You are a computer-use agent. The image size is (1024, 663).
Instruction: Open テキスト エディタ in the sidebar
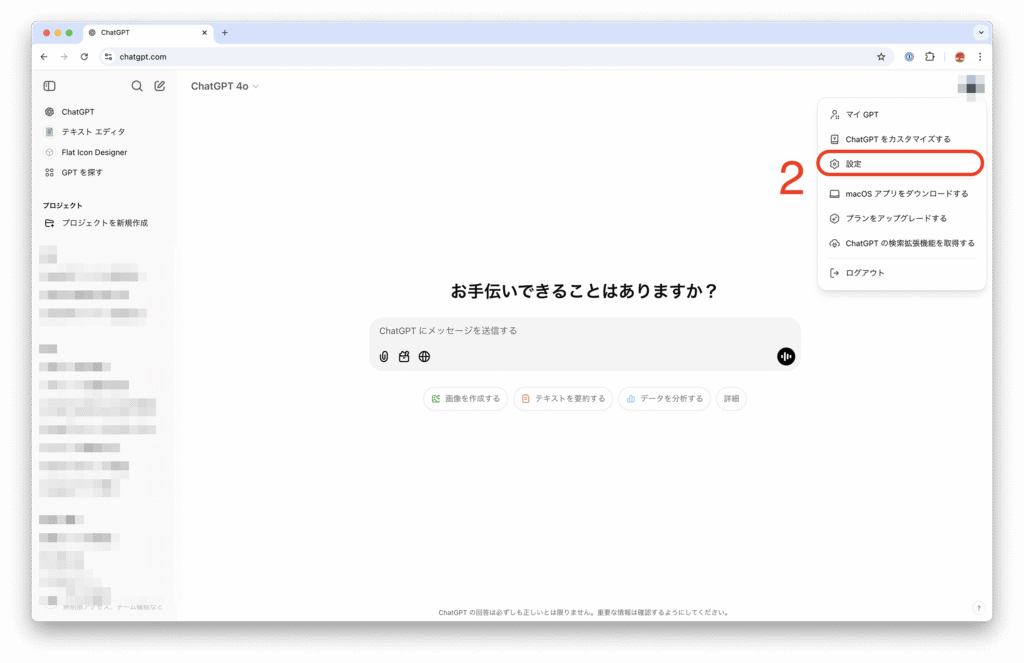pos(93,132)
